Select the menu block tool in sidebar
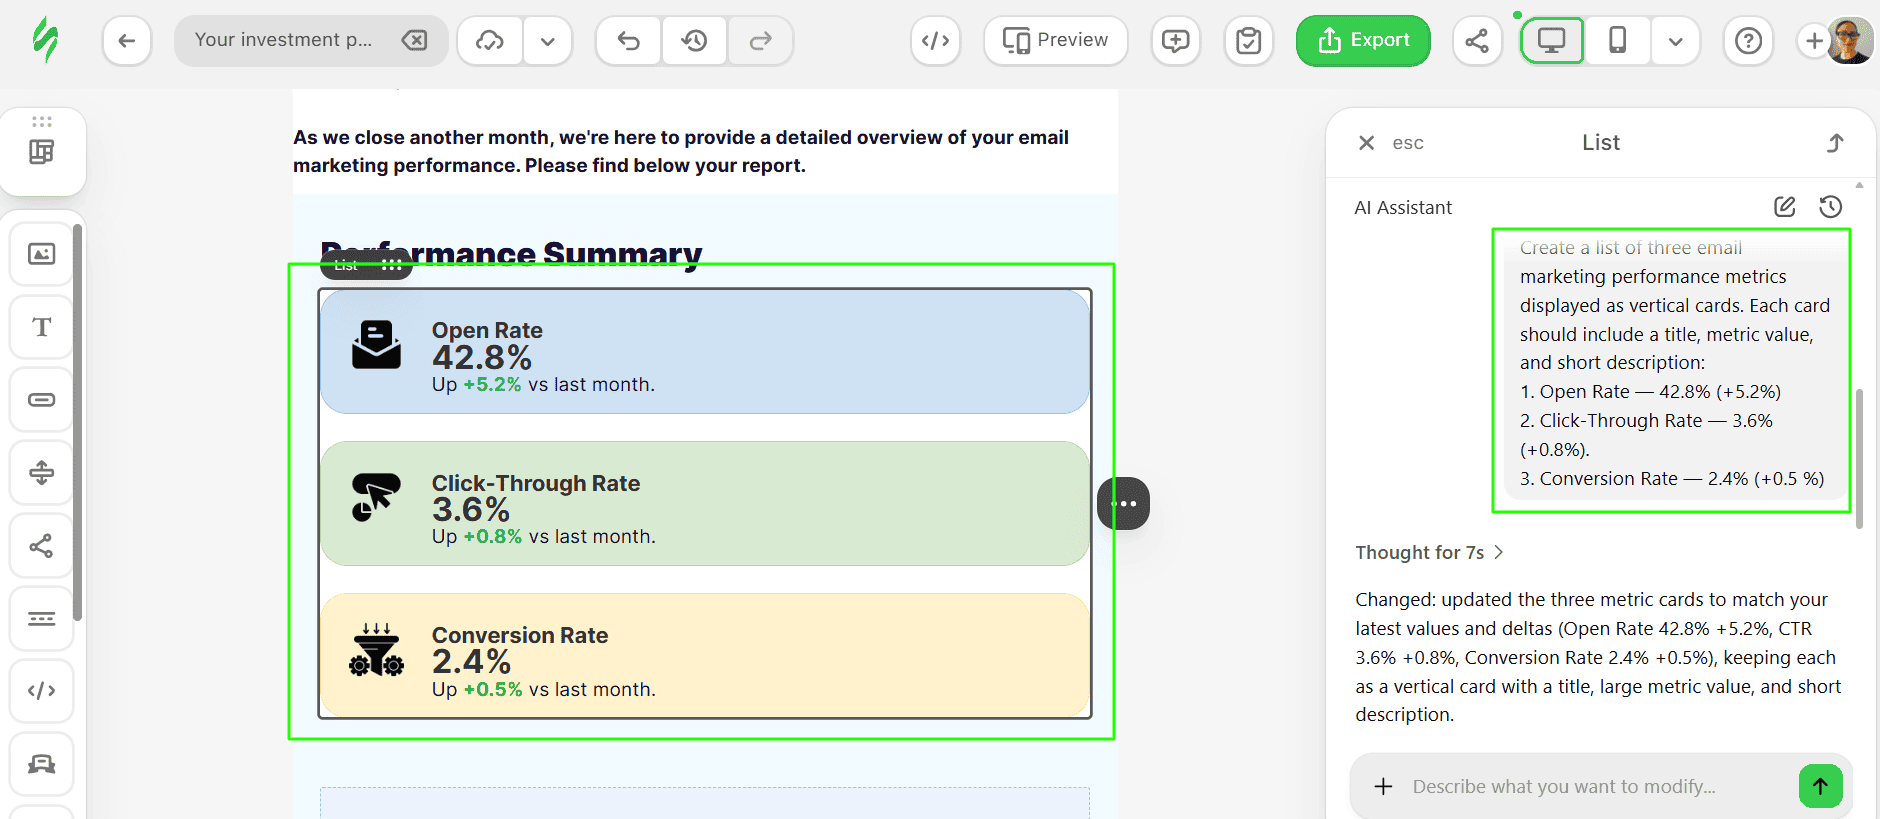 (x=42, y=618)
